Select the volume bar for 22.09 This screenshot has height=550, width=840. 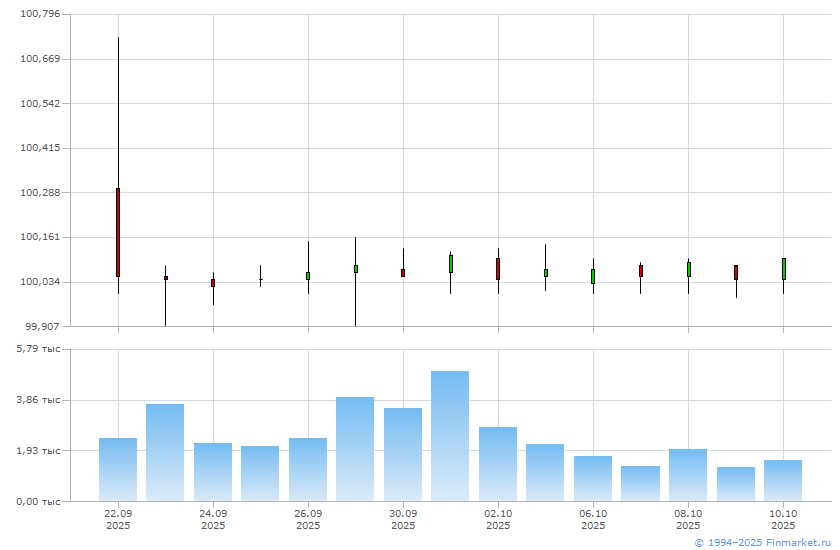(118, 468)
